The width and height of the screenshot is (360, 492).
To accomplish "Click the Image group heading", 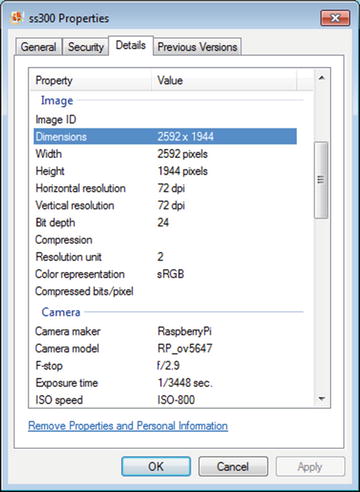I will coord(57,100).
